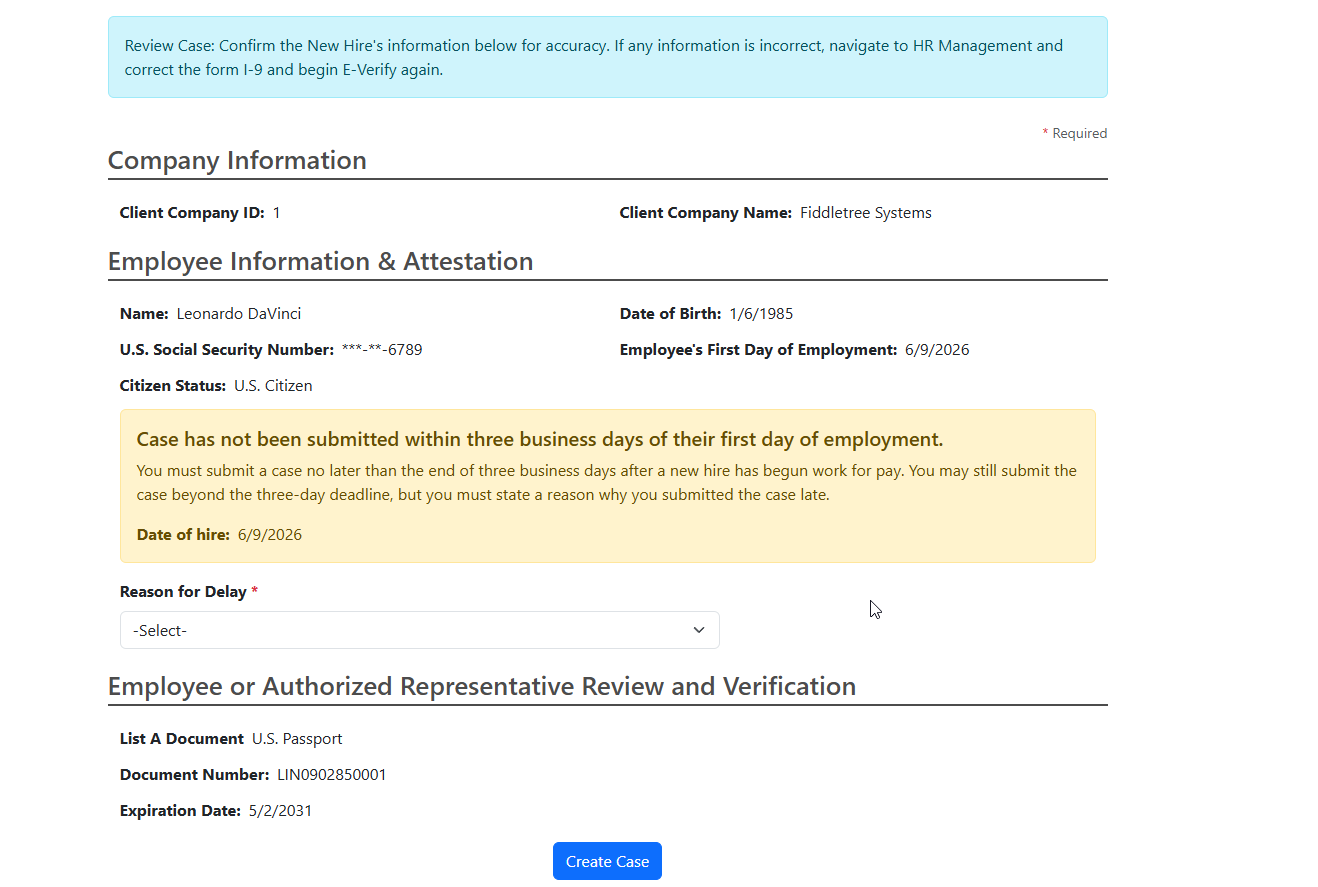Viewport: 1318px width, 887px height.
Task: Click the Fiddletree Systems company name
Action: pyautogui.click(x=866, y=213)
